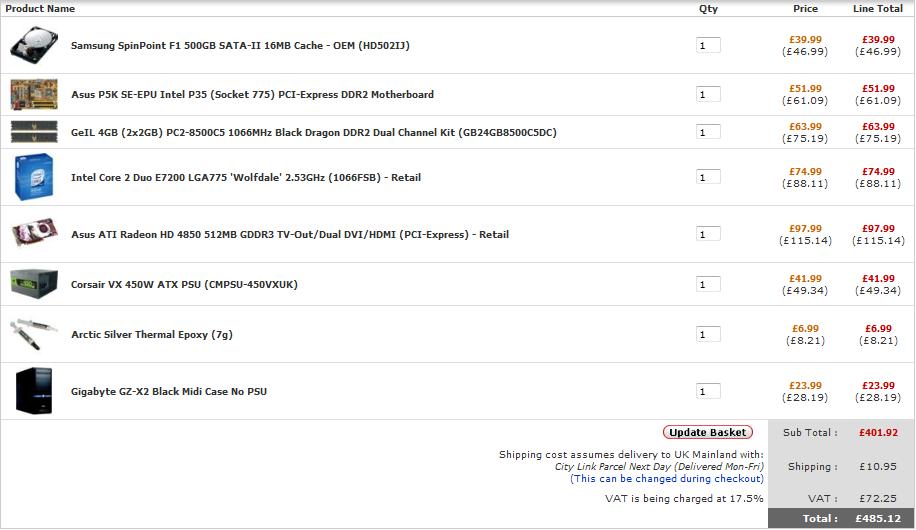Click the GeIL Black Dragon RAM image

pyautogui.click(x=34, y=132)
